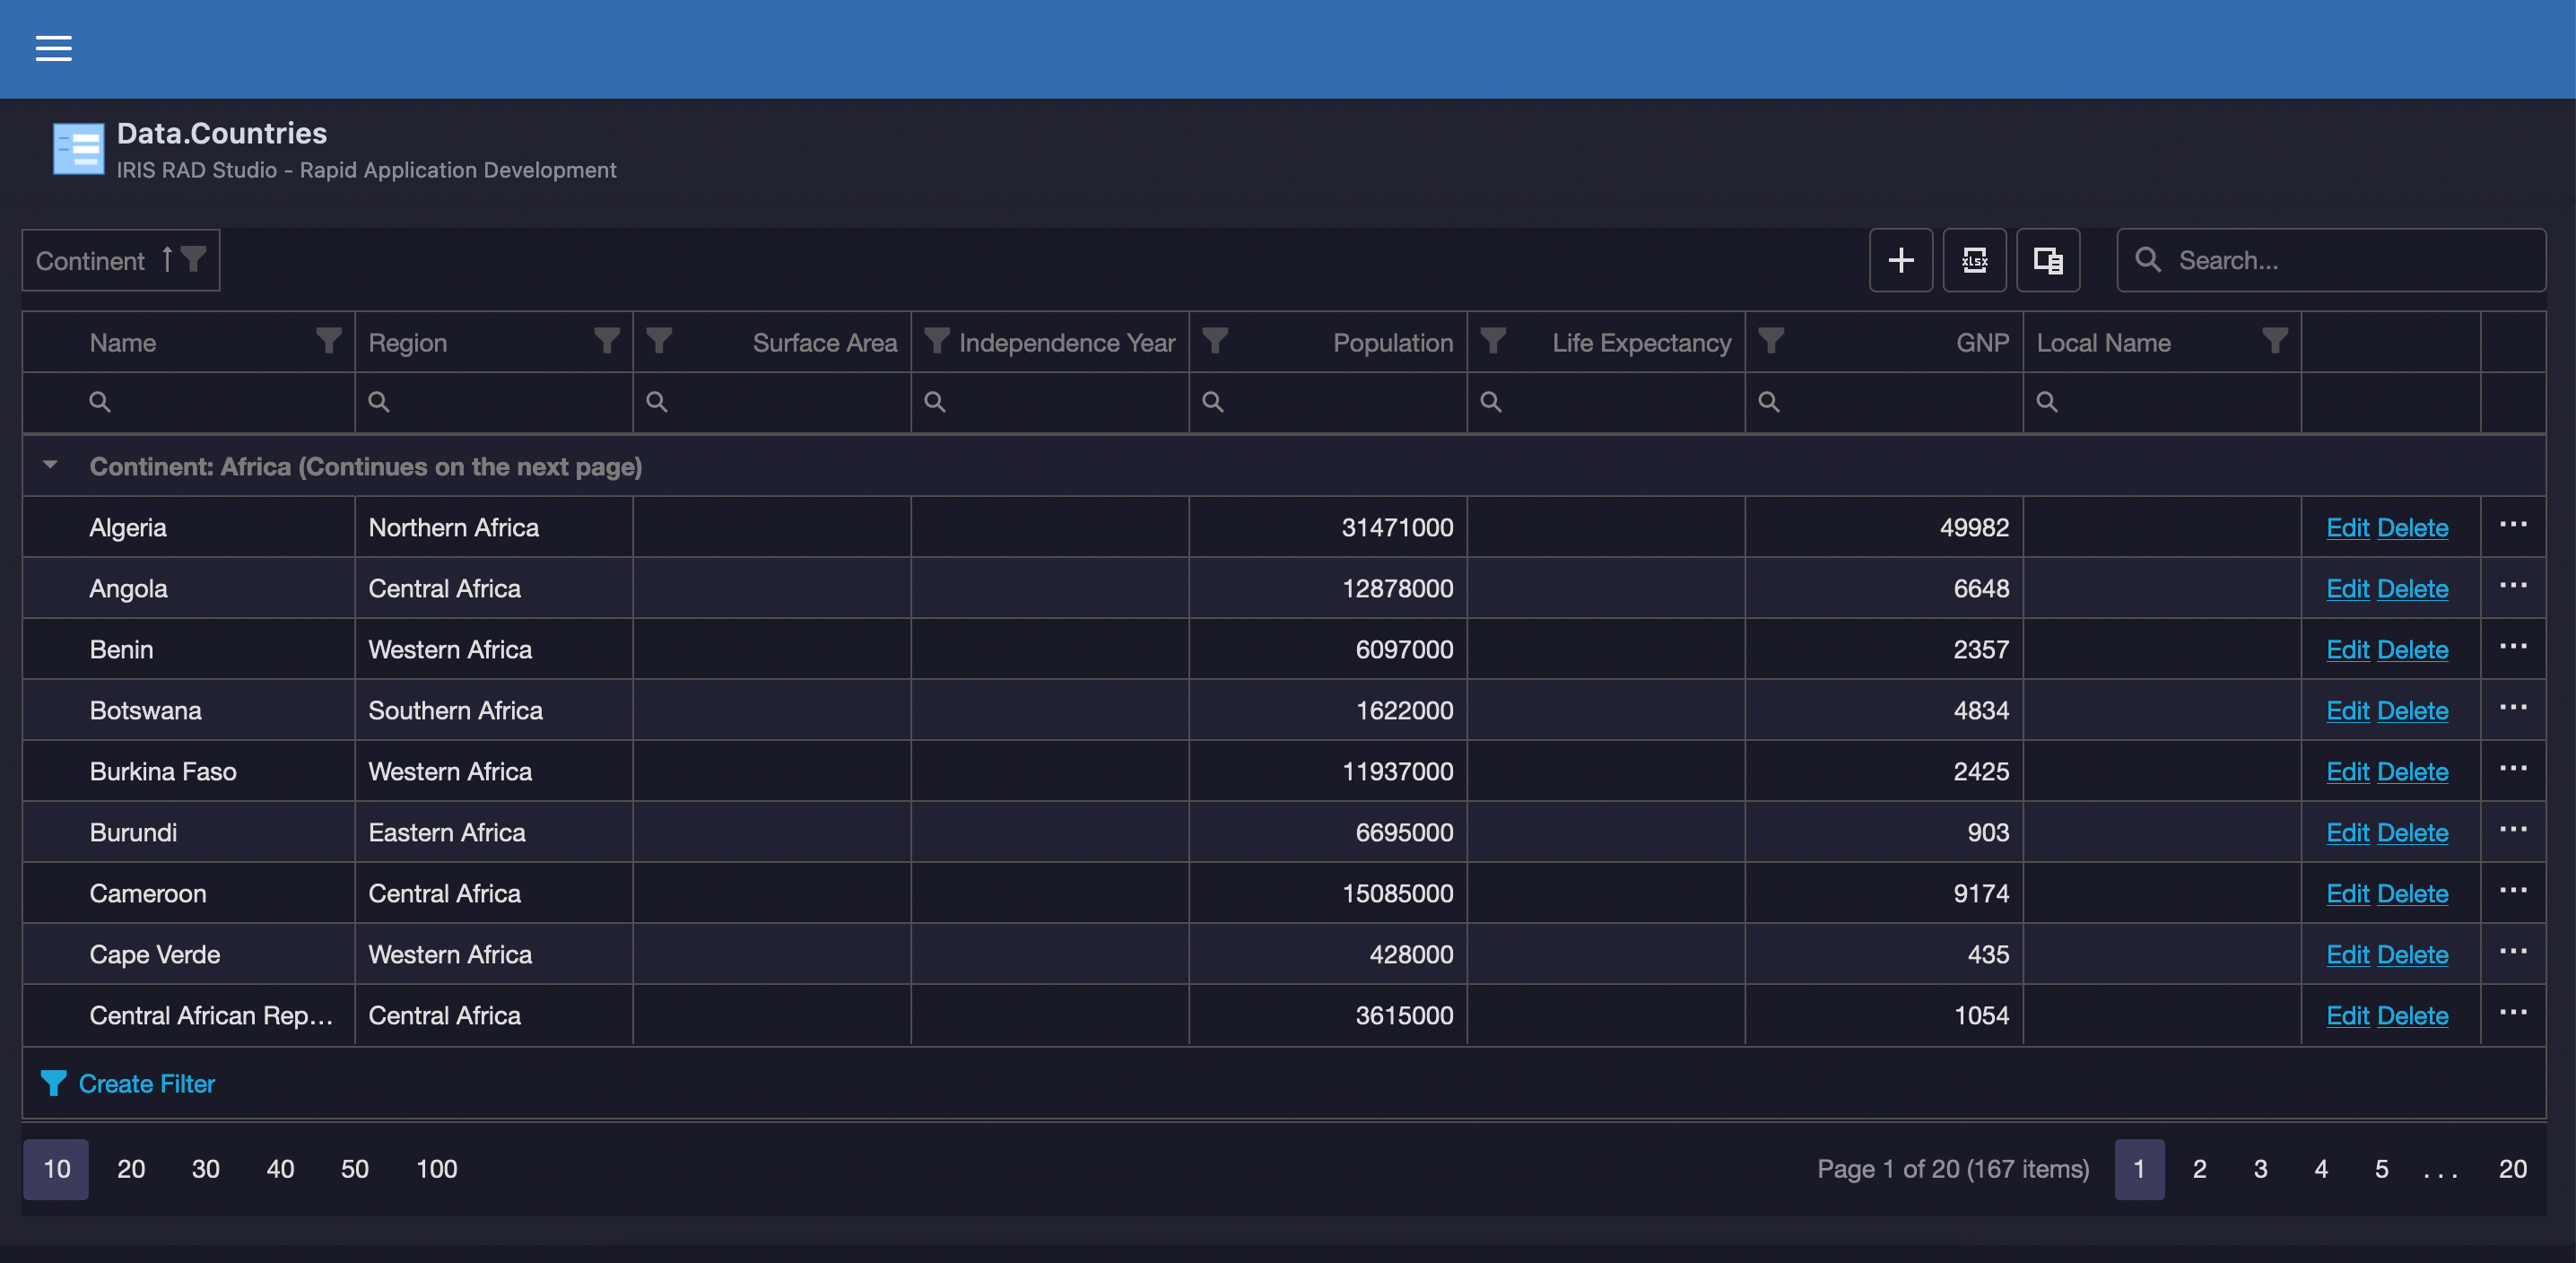Click the Local Name column filter icon
Screen dimensions: 2576x1263
point(2274,341)
